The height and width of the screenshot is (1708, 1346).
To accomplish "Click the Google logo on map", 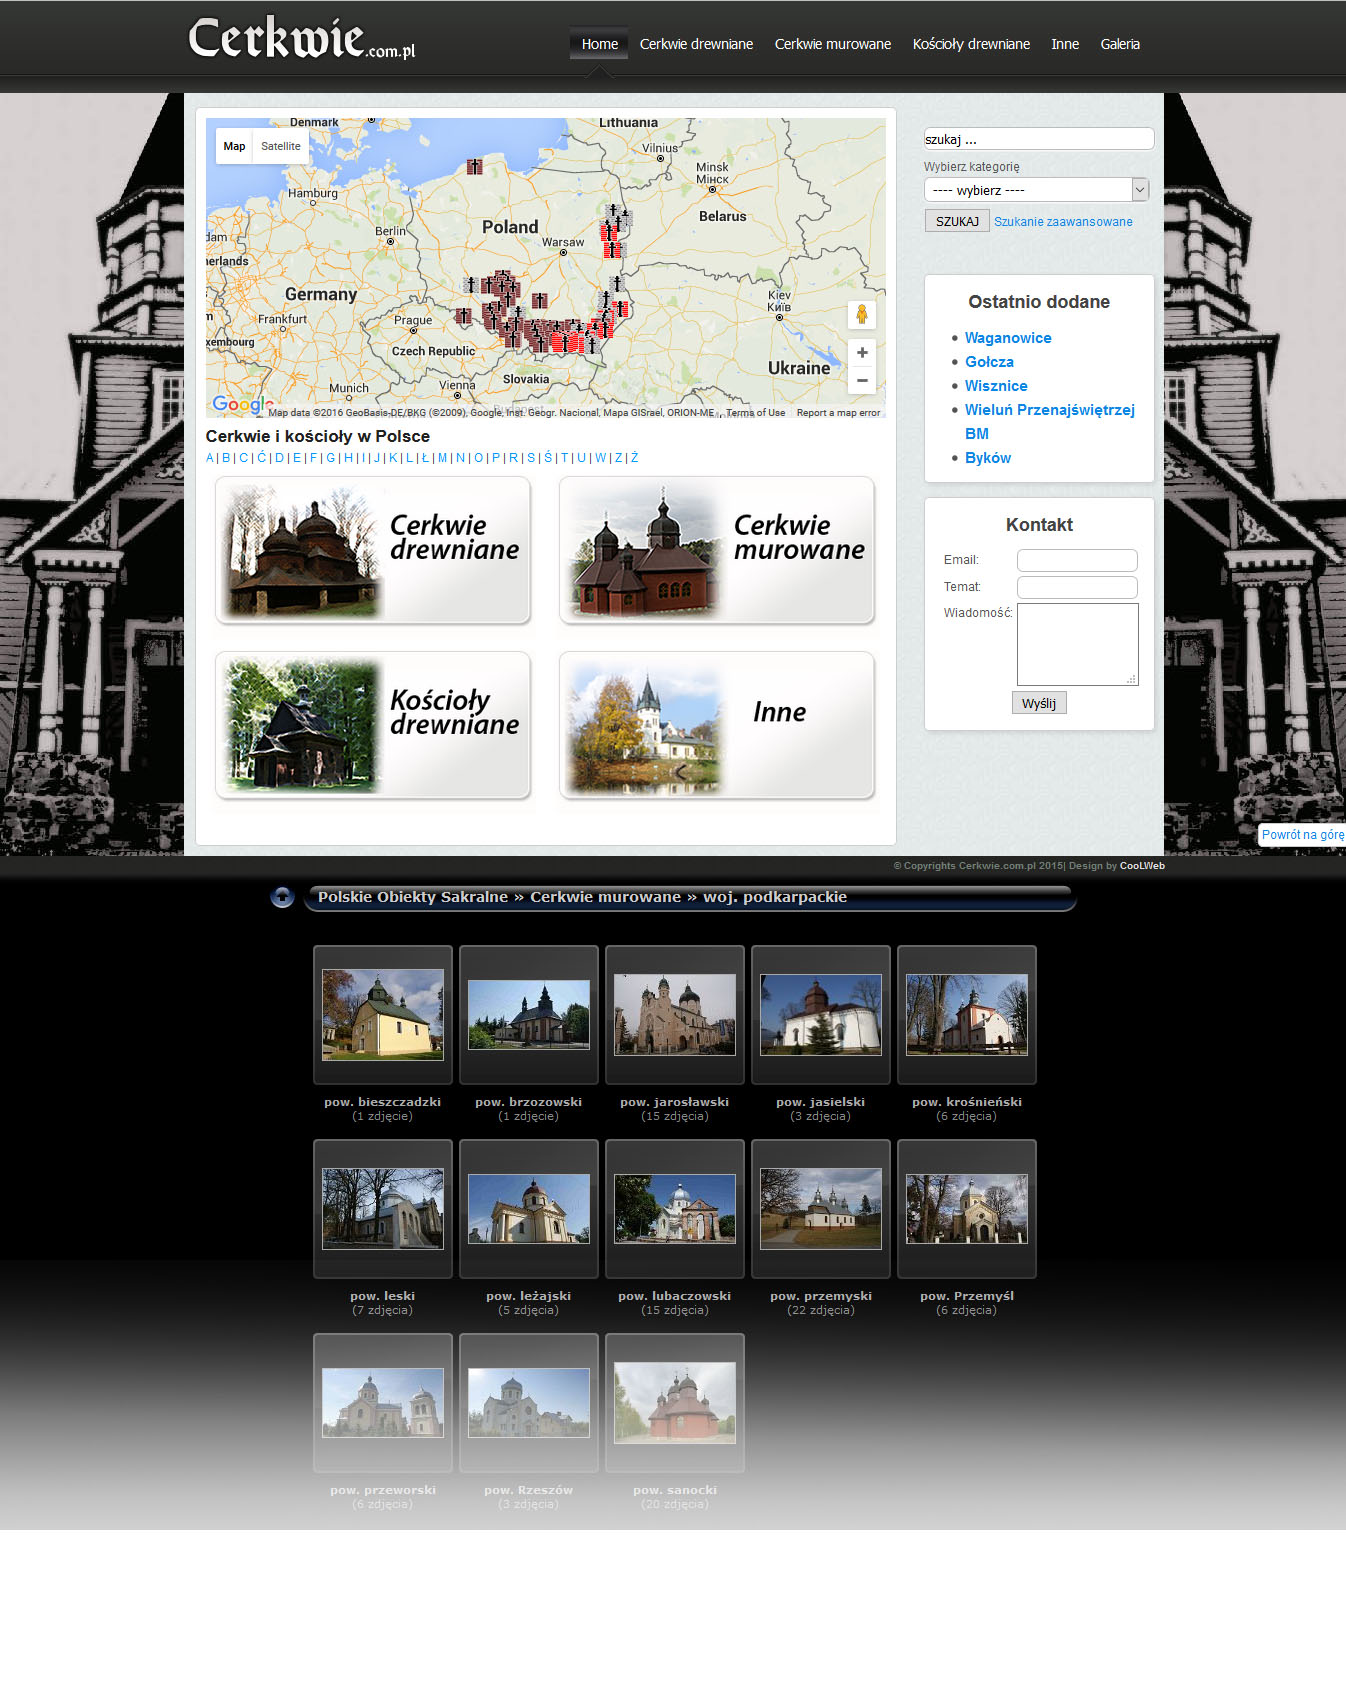I will tap(240, 404).
